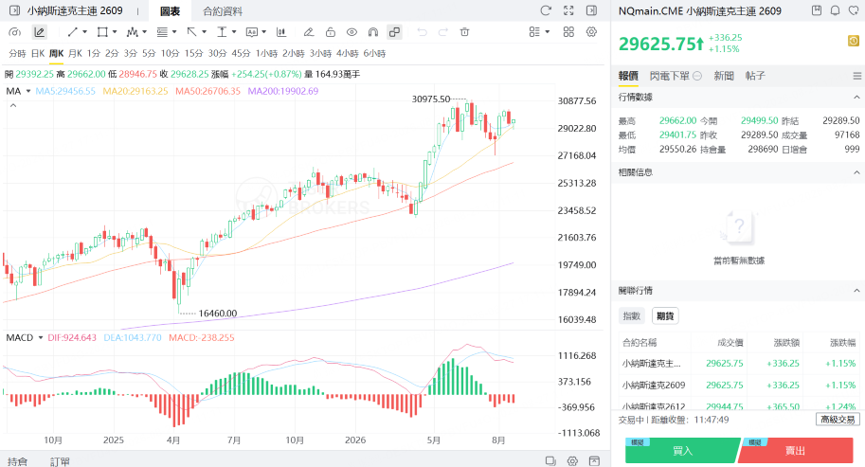865x467 pixels.
Task: Select the Fibonacci levels tool
Action: [162, 32]
